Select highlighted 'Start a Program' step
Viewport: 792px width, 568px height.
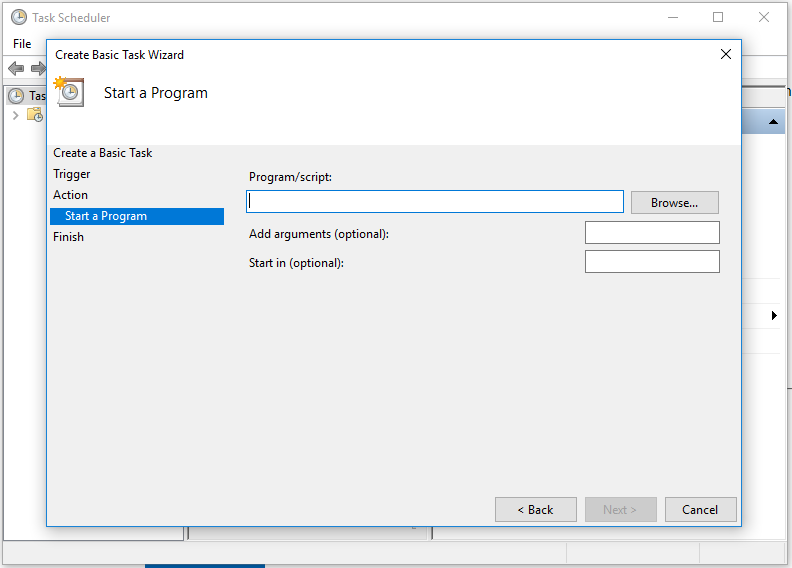coord(137,216)
